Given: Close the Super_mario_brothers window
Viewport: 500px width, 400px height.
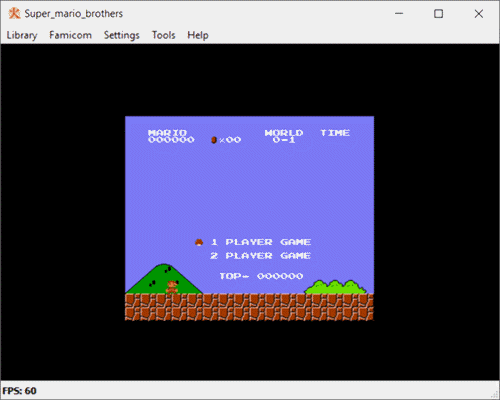Looking at the screenshot, I should click(x=479, y=14).
